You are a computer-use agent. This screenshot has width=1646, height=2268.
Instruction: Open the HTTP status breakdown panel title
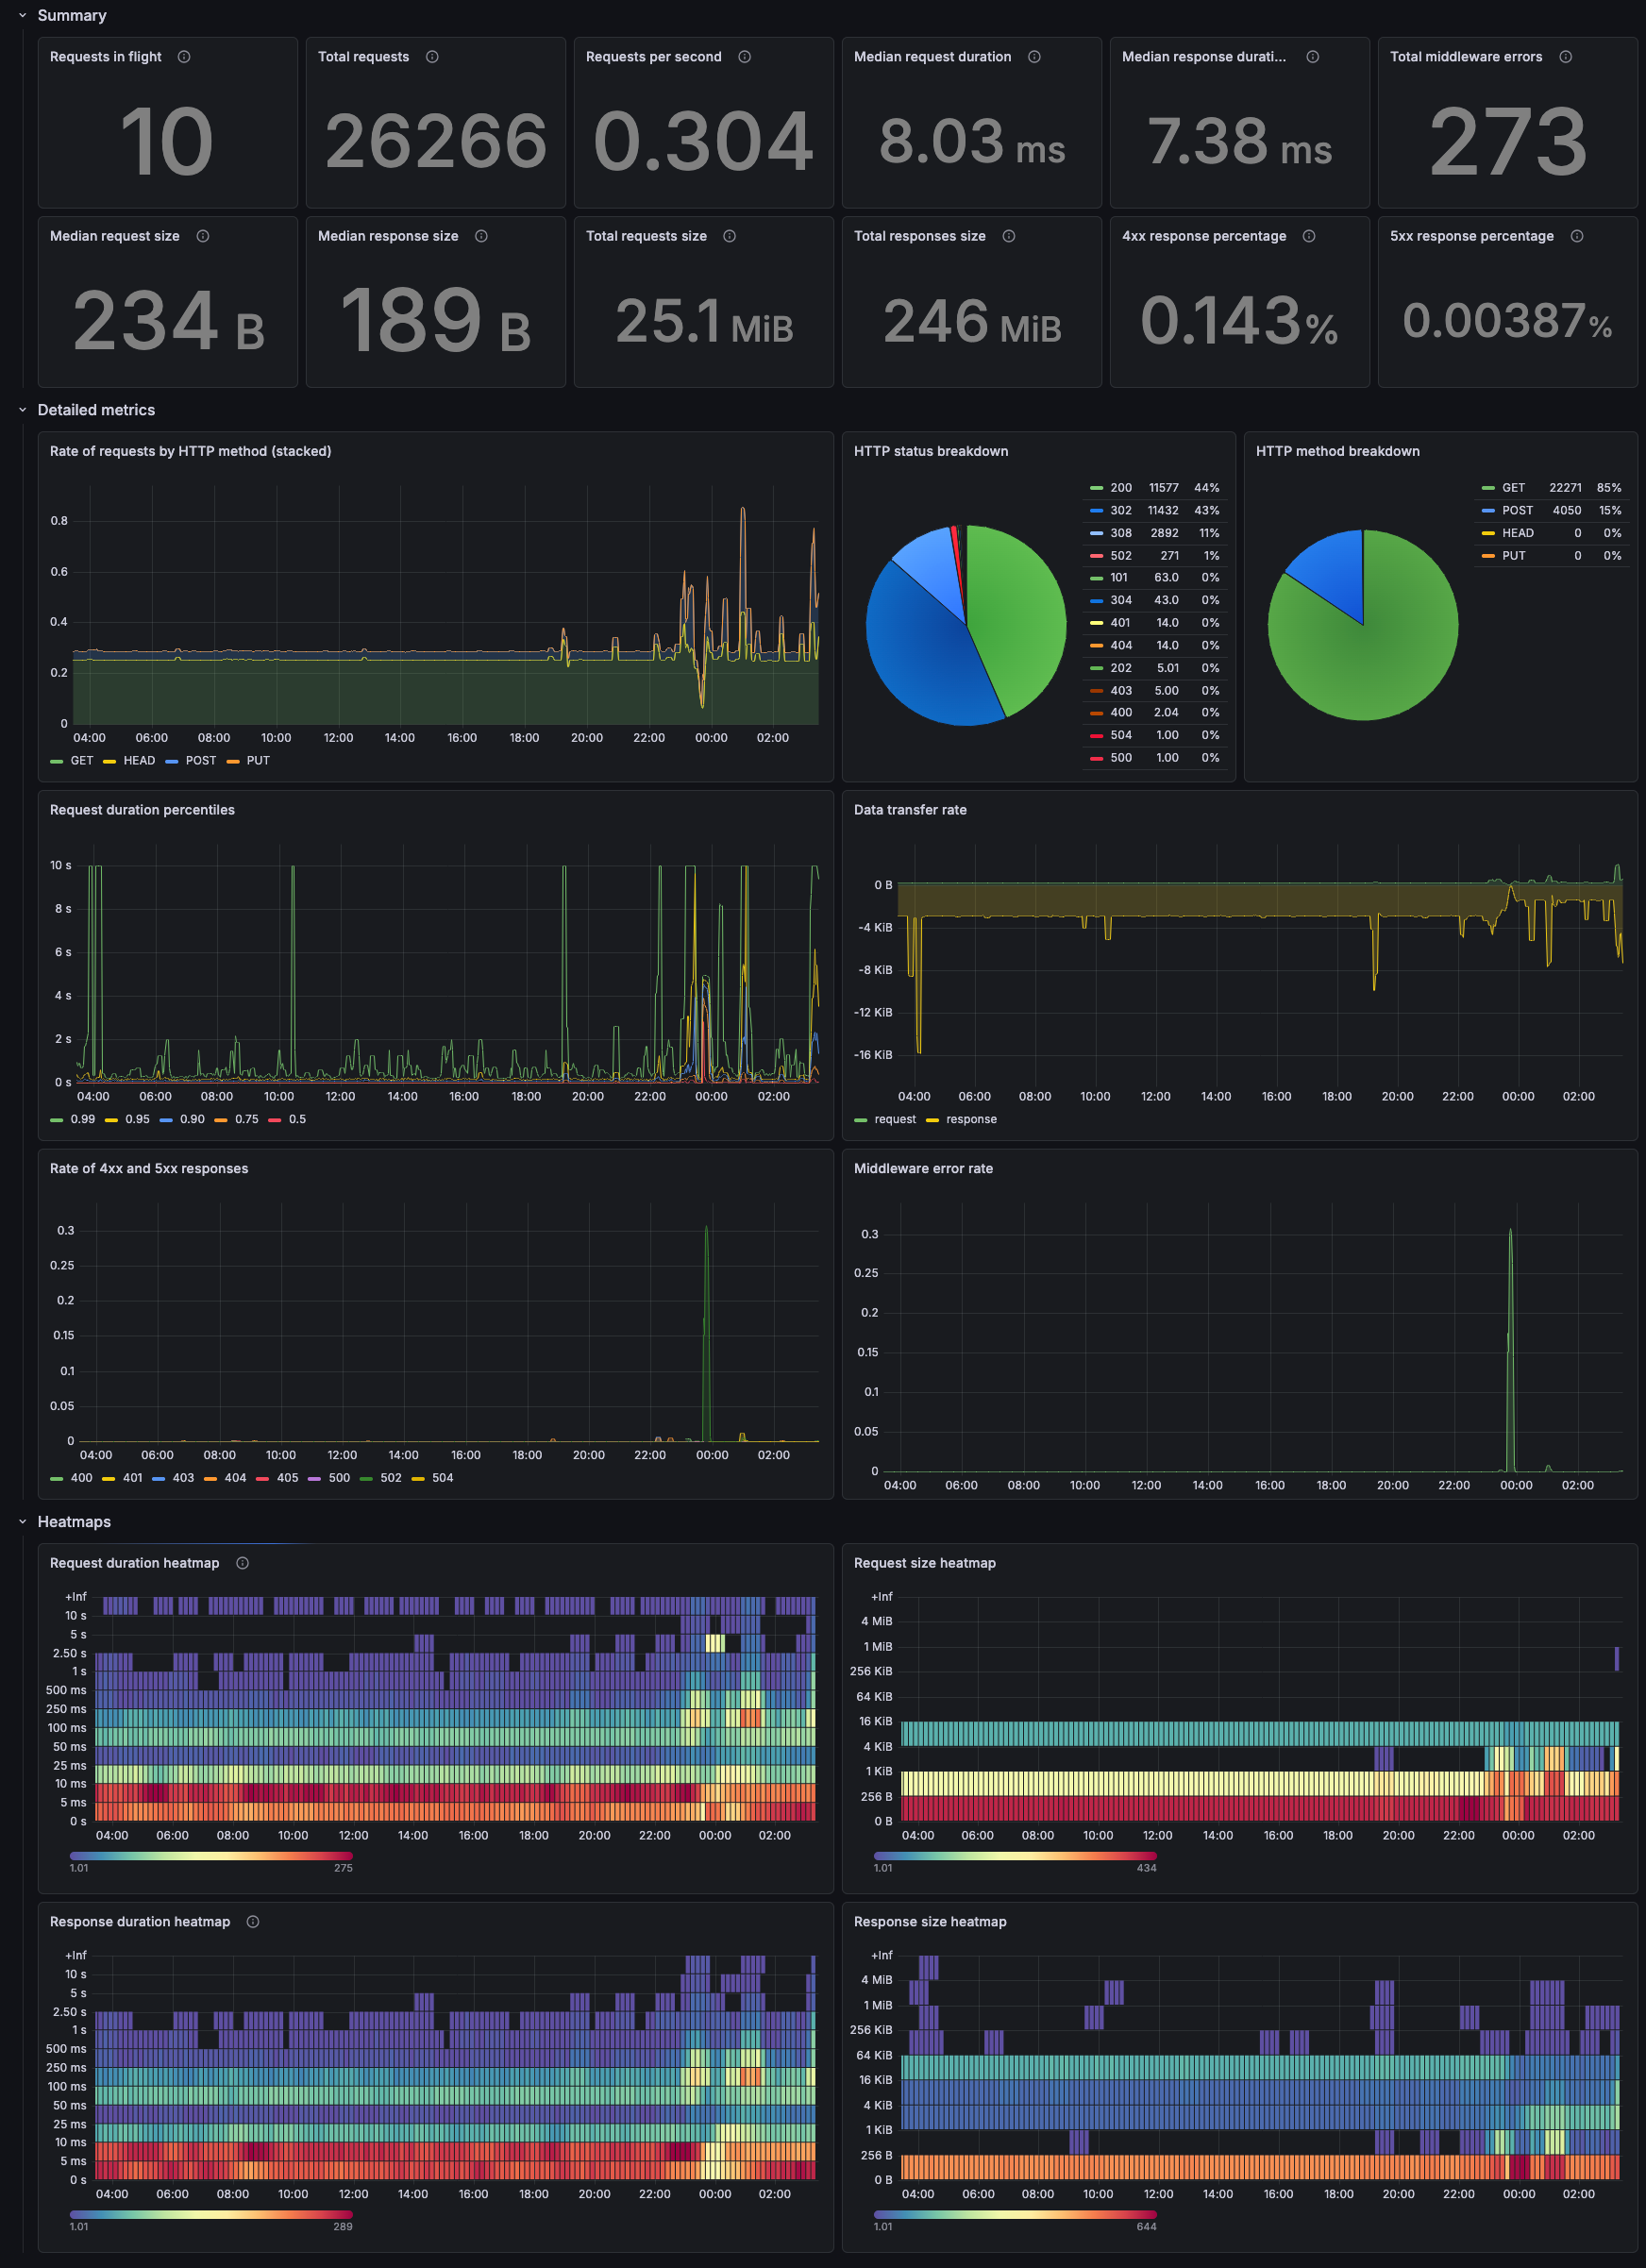coord(930,452)
